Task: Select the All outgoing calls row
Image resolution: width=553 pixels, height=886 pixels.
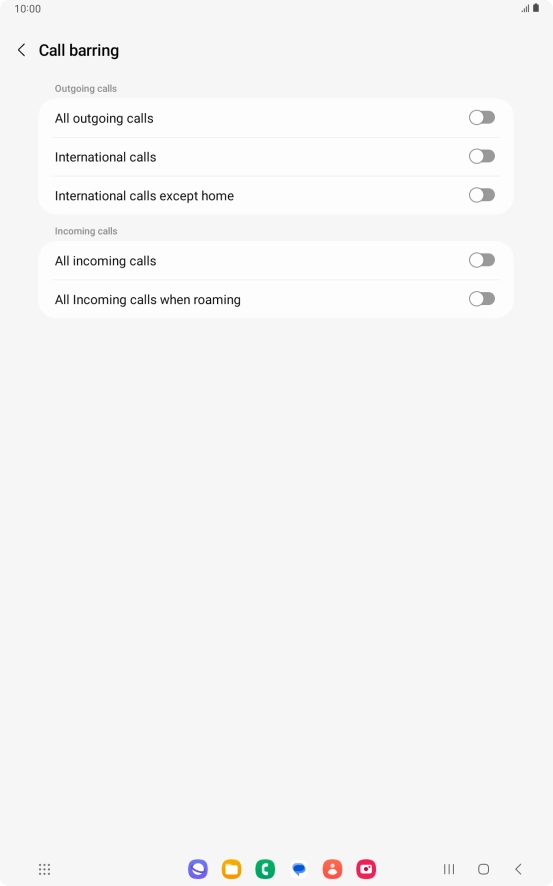Action: coord(276,118)
